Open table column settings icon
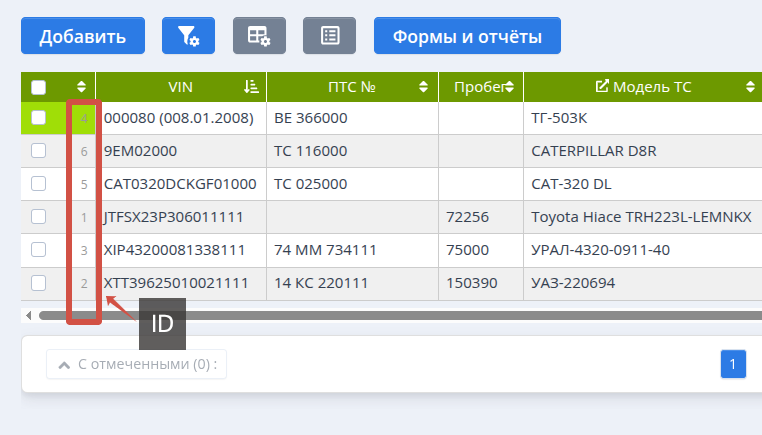The width and height of the screenshot is (762, 435). tap(259, 37)
